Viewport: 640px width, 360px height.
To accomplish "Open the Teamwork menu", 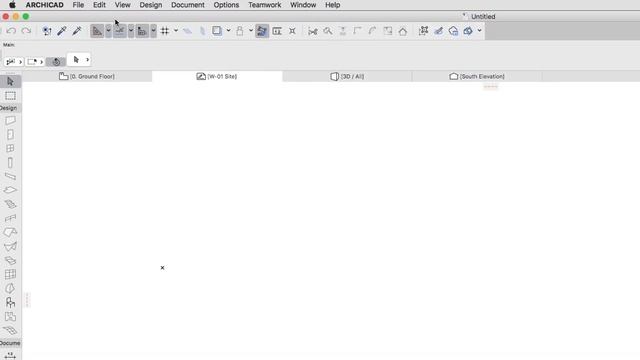I will [x=264, y=5].
